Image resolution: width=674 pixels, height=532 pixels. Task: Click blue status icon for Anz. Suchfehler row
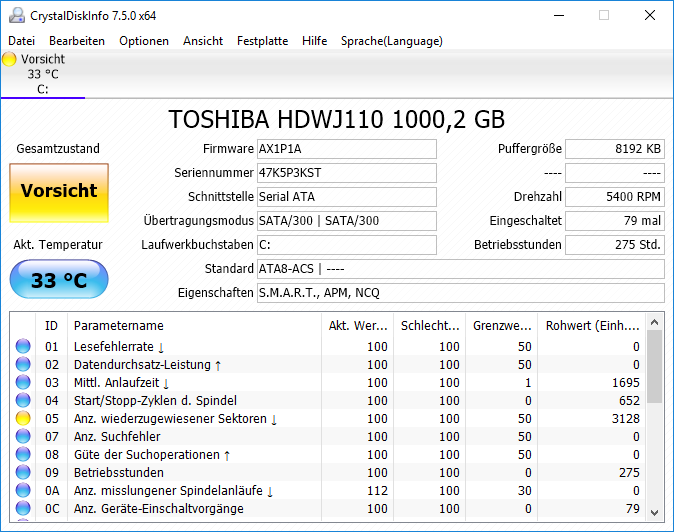coord(23,437)
